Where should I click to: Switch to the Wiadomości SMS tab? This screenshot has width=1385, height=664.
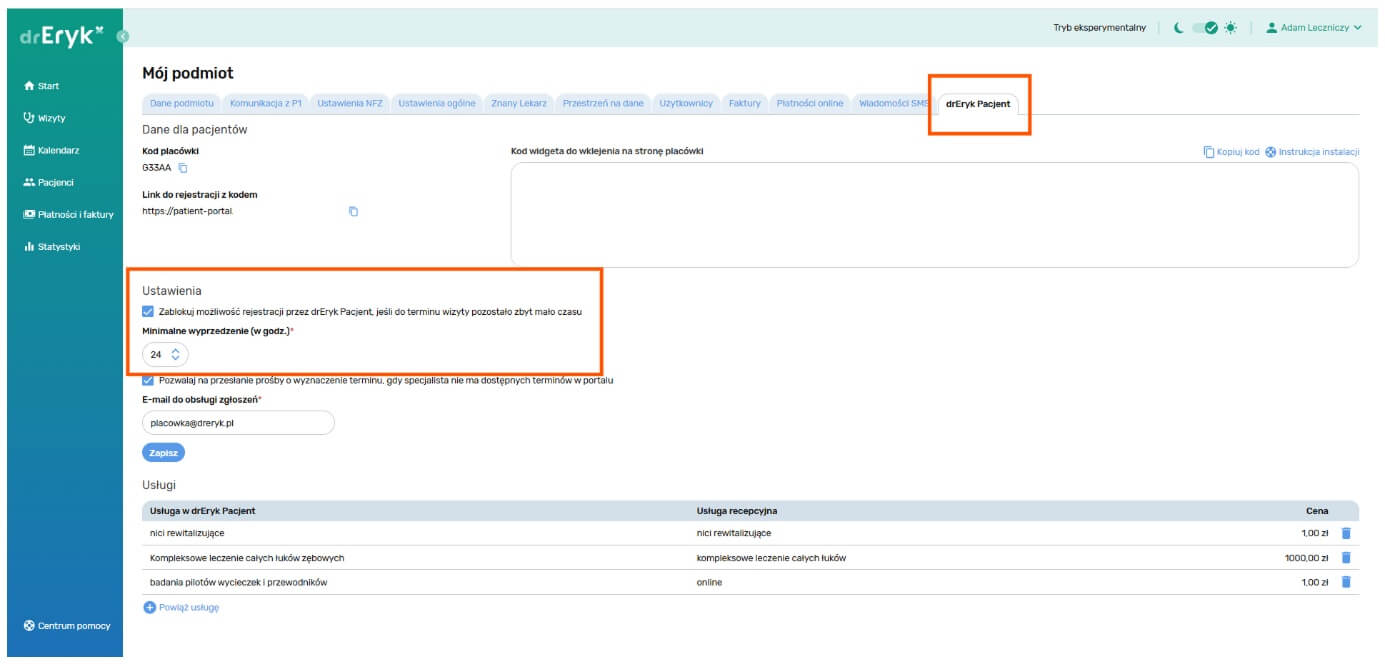pos(893,104)
